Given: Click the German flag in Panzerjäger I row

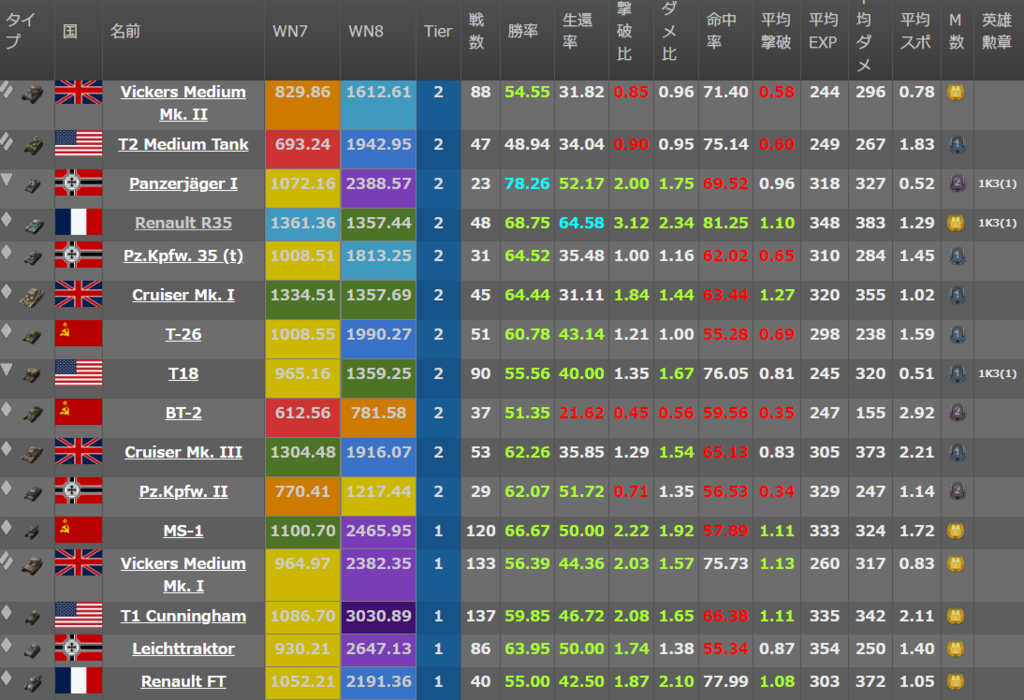Looking at the screenshot, I should point(78,183).
